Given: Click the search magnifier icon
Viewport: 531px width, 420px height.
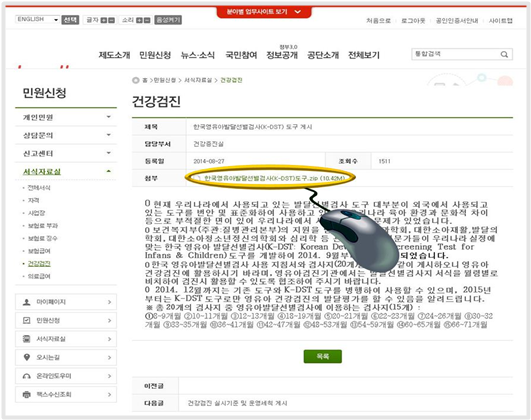Looking at the screenshot, I should (x=504, y=54).
